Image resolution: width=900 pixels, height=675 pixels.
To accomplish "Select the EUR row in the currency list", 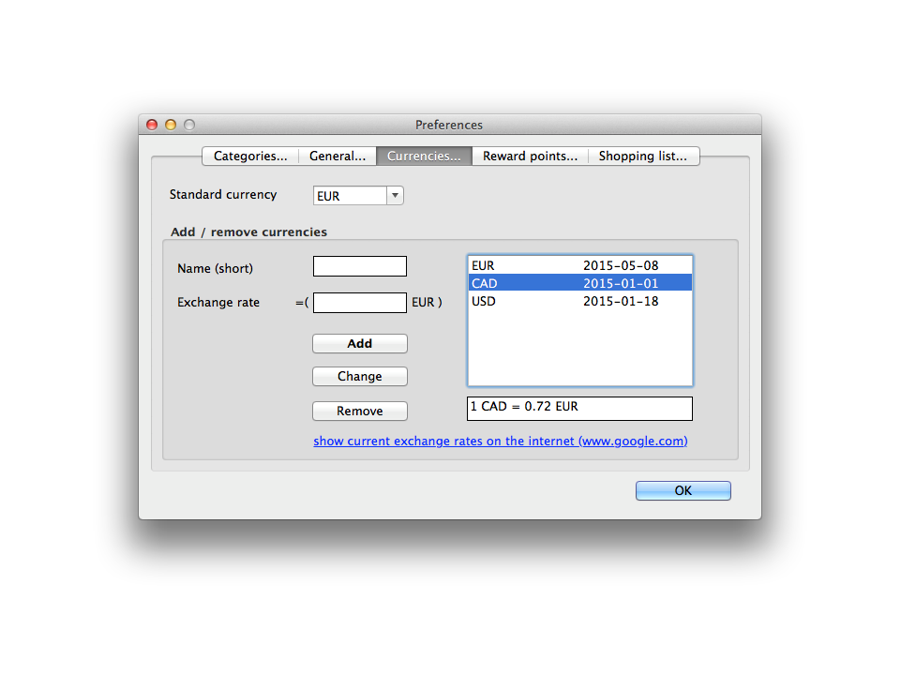I will coord(579,266).
